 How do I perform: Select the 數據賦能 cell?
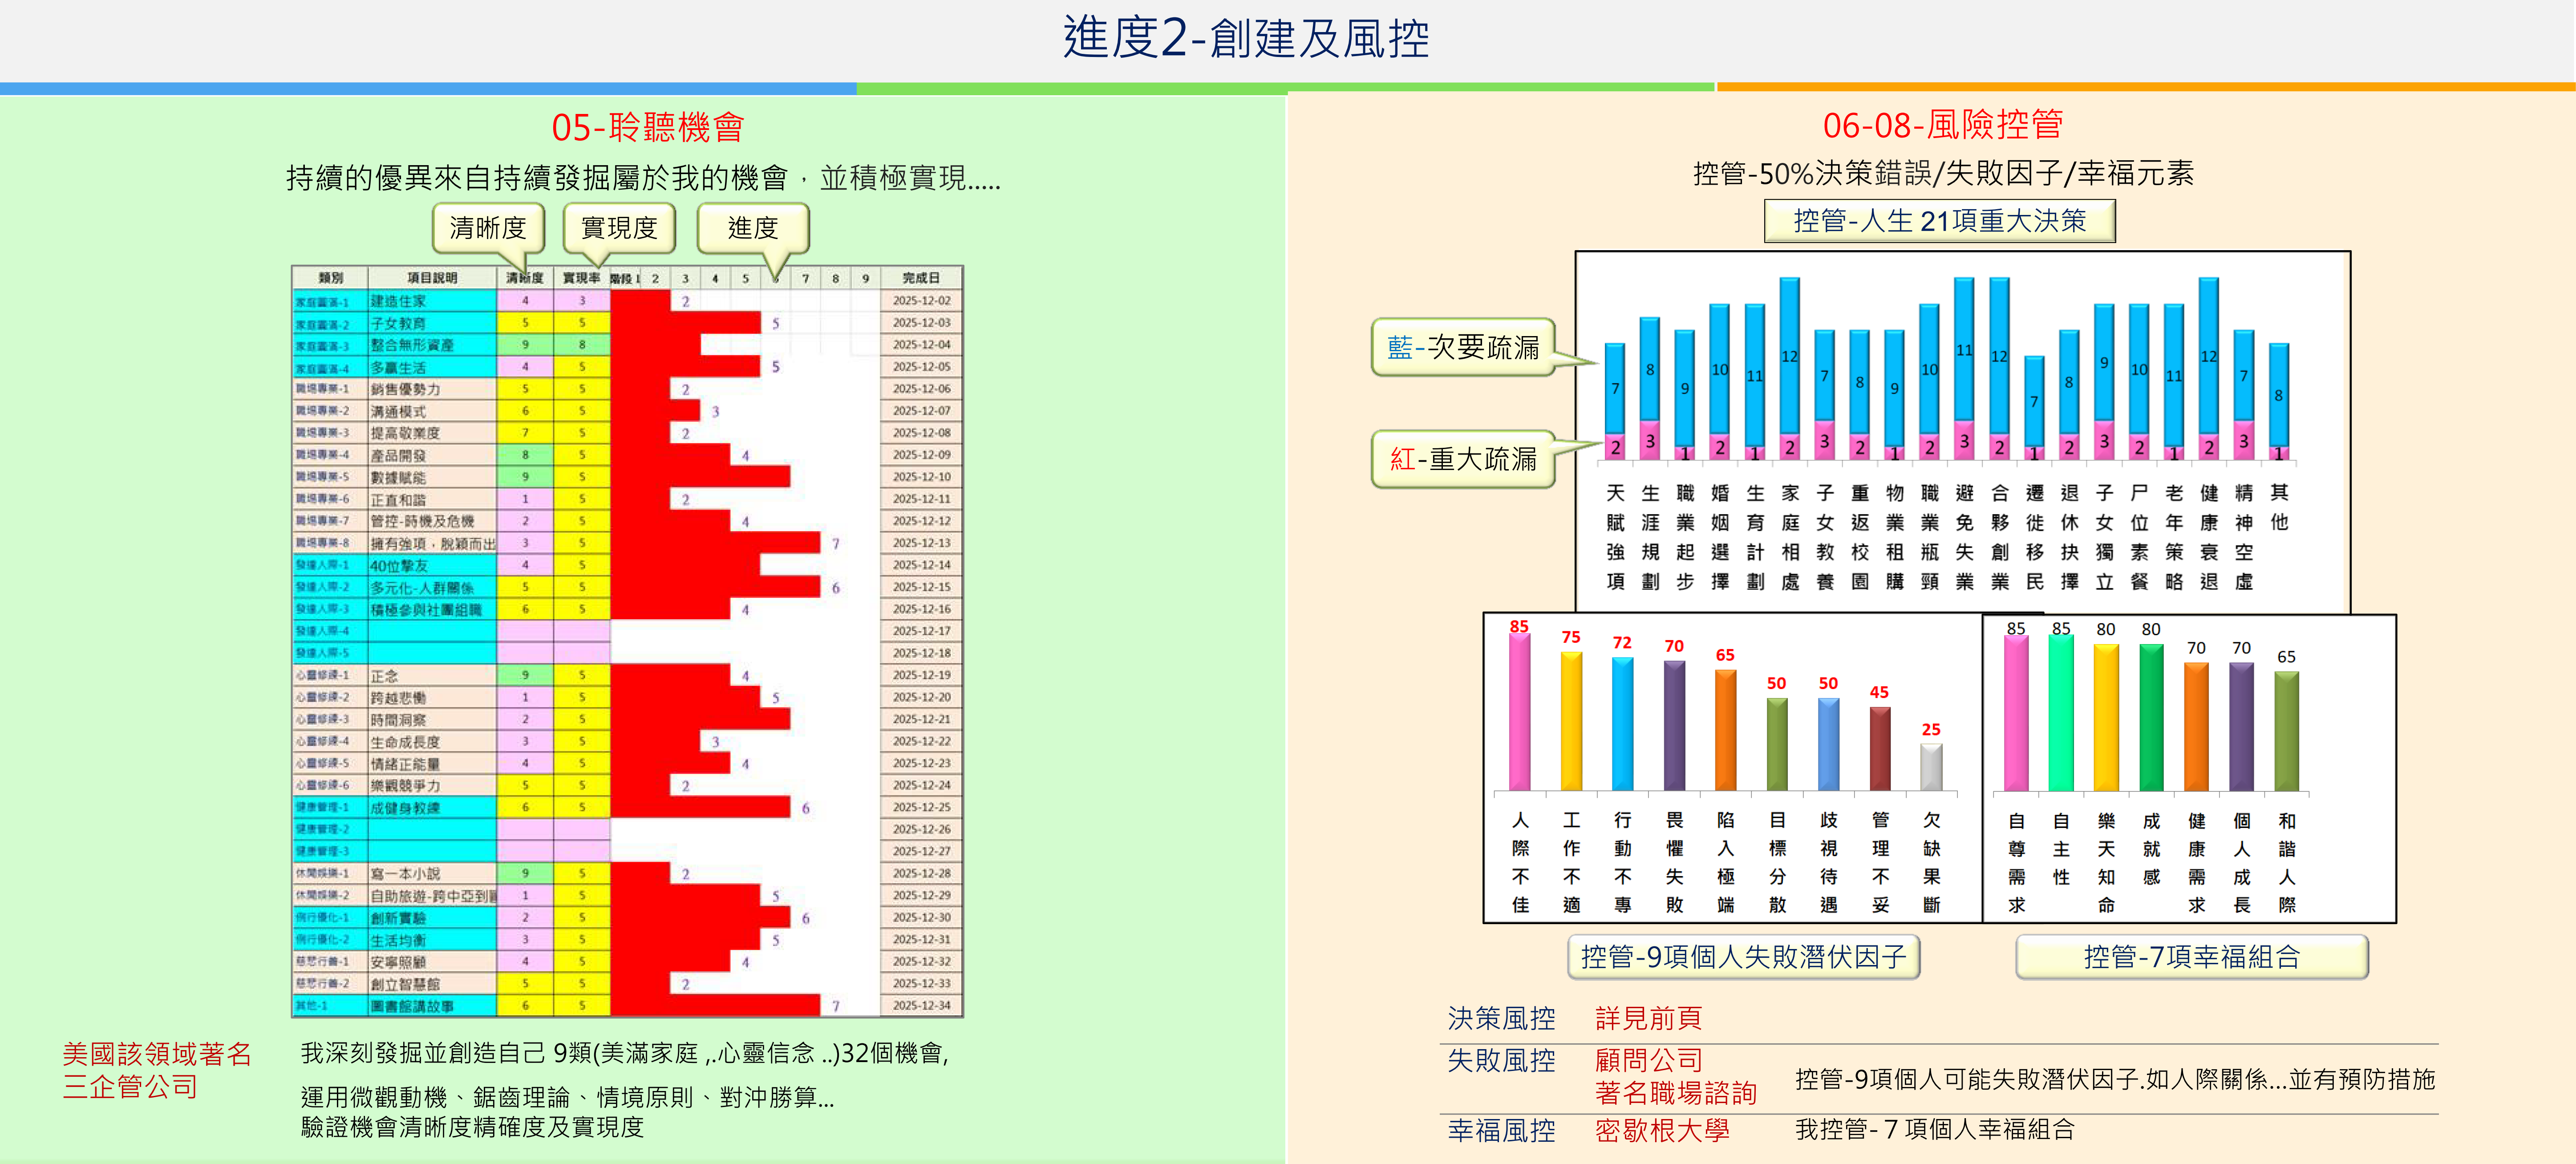pos(432,477)
